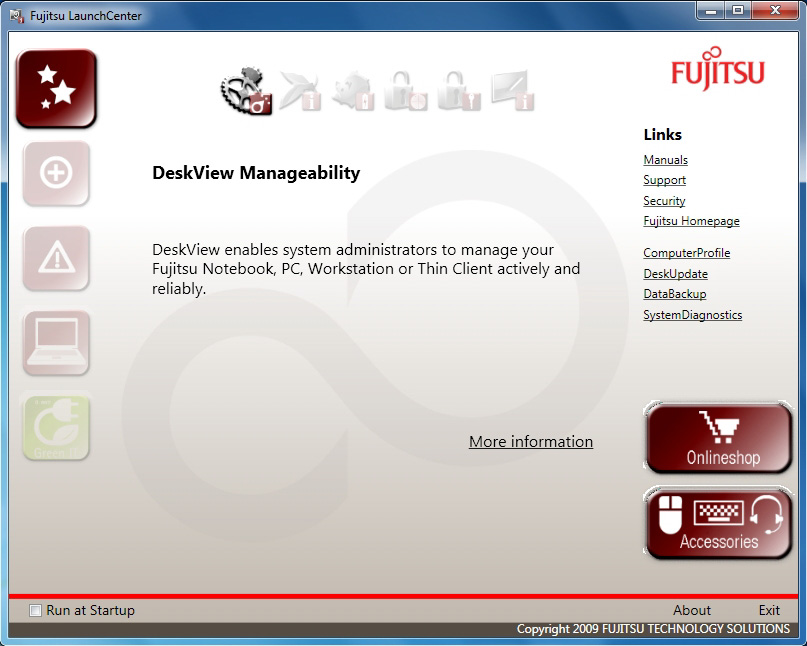Select the stars highlights sidebar icon
The image size is (807, 646).
56,88
